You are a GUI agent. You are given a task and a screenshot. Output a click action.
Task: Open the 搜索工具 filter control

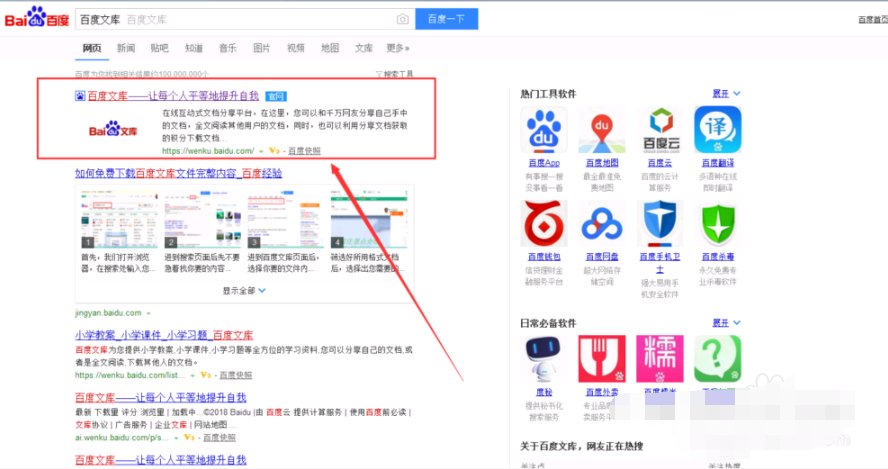[395, 74]
